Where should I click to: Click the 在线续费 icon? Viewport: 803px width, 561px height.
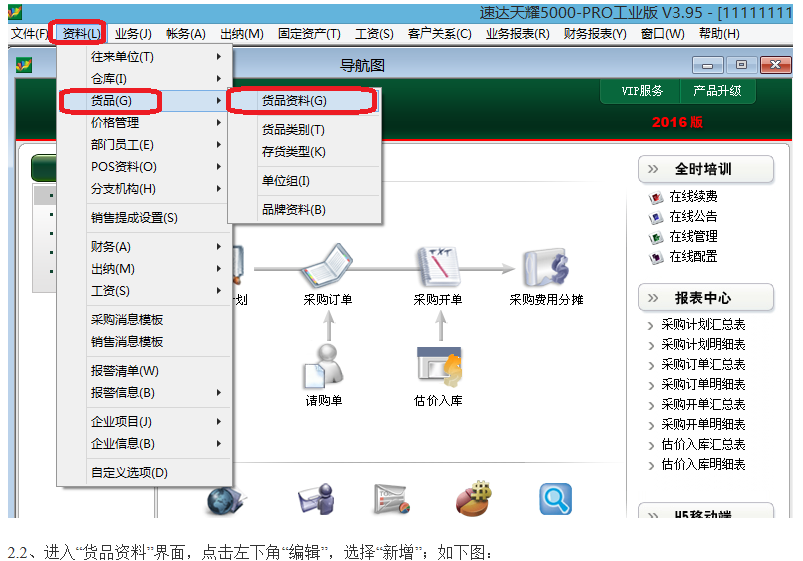pyautogui.click(x=656, y=197)
